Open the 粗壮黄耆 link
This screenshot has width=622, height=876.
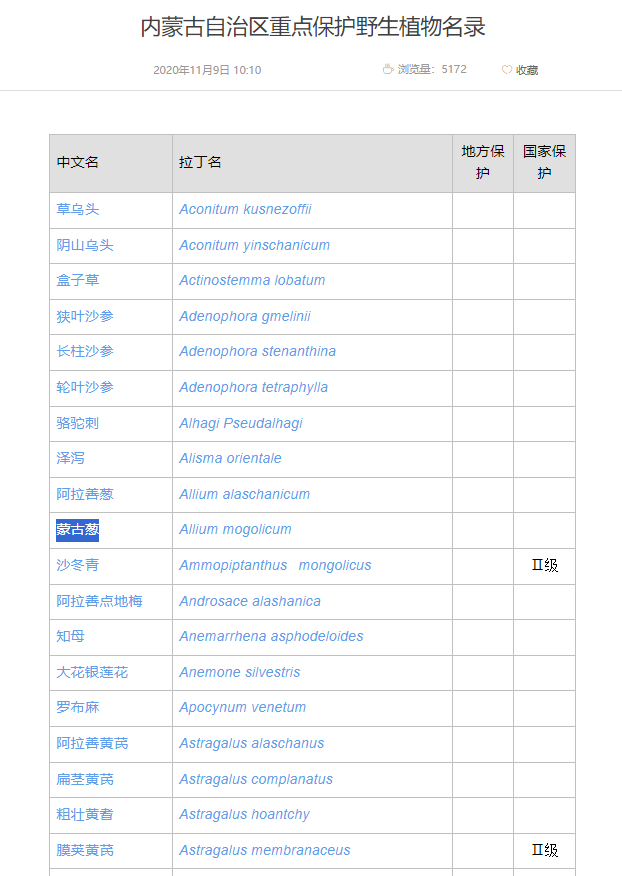(x=85, y=815)
